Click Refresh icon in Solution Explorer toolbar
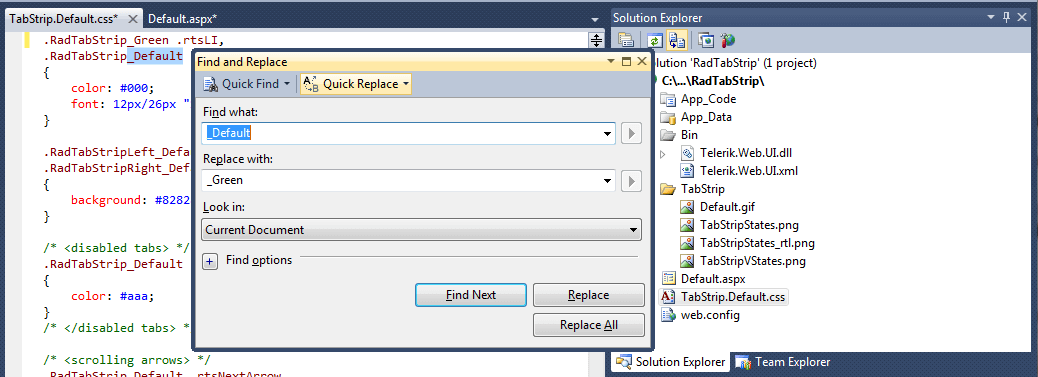The width and height of the screenshot is (1038, 377). (655, 40)
